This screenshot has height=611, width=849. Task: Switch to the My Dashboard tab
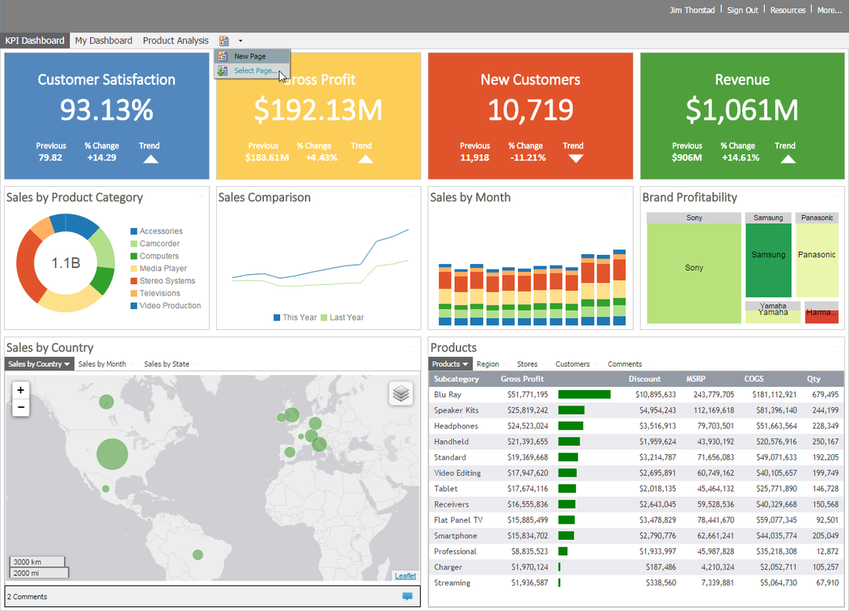(103, 41)
